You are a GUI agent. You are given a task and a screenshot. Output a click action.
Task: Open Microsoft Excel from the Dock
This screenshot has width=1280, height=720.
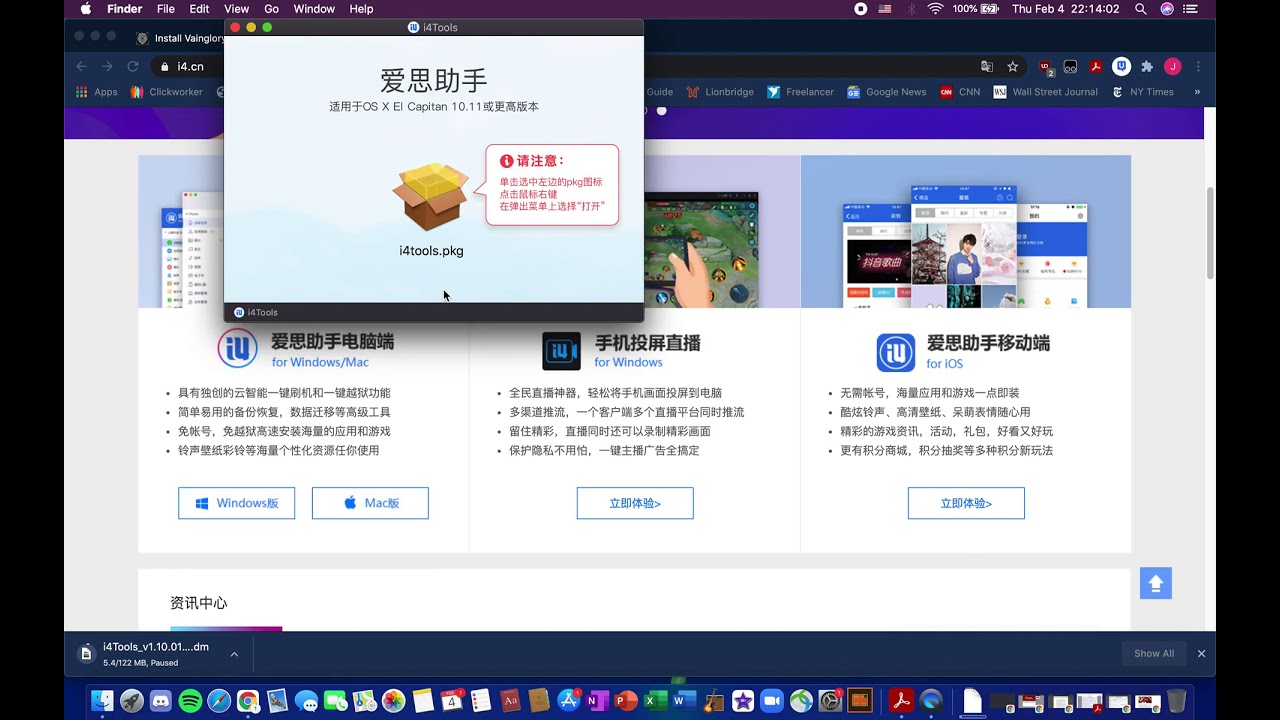coord(656,701)
